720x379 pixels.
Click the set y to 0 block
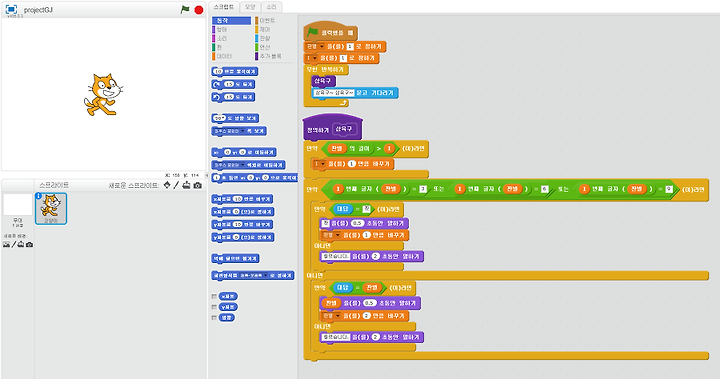coord(243,238)
